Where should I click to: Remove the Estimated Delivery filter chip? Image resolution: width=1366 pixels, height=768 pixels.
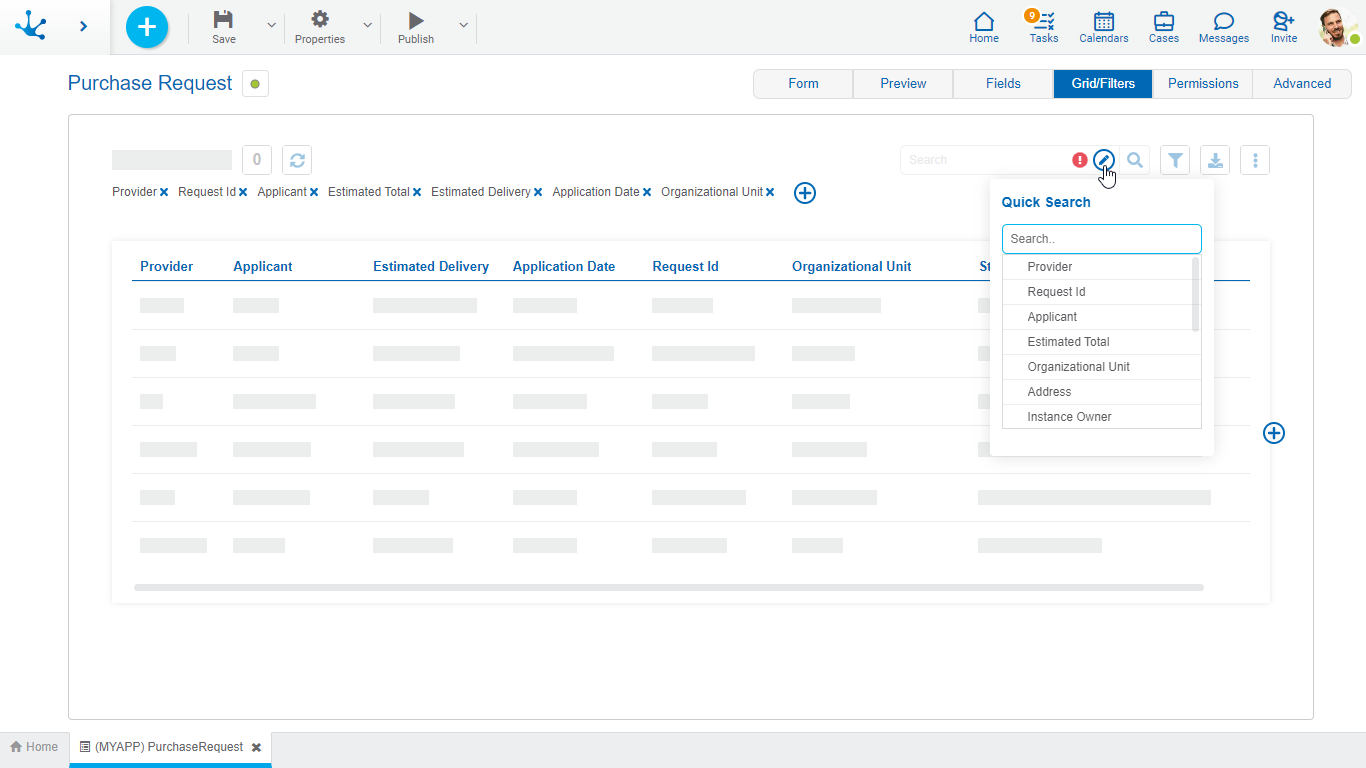[538, 193]
